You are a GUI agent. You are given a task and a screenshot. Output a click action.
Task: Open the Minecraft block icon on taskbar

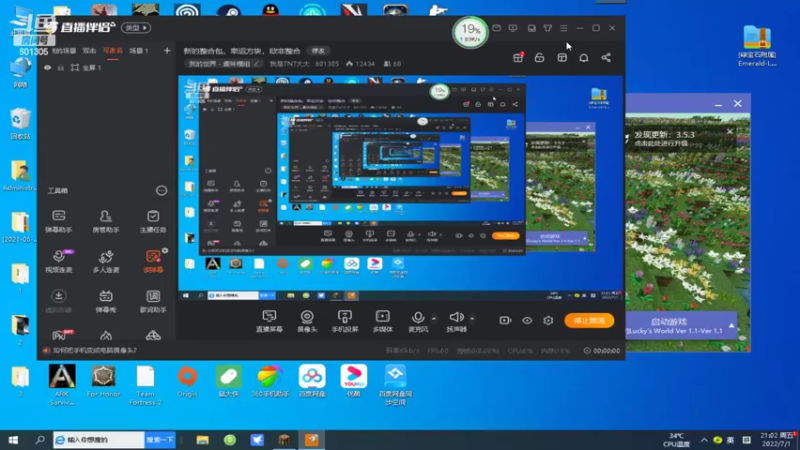point(284,440)
